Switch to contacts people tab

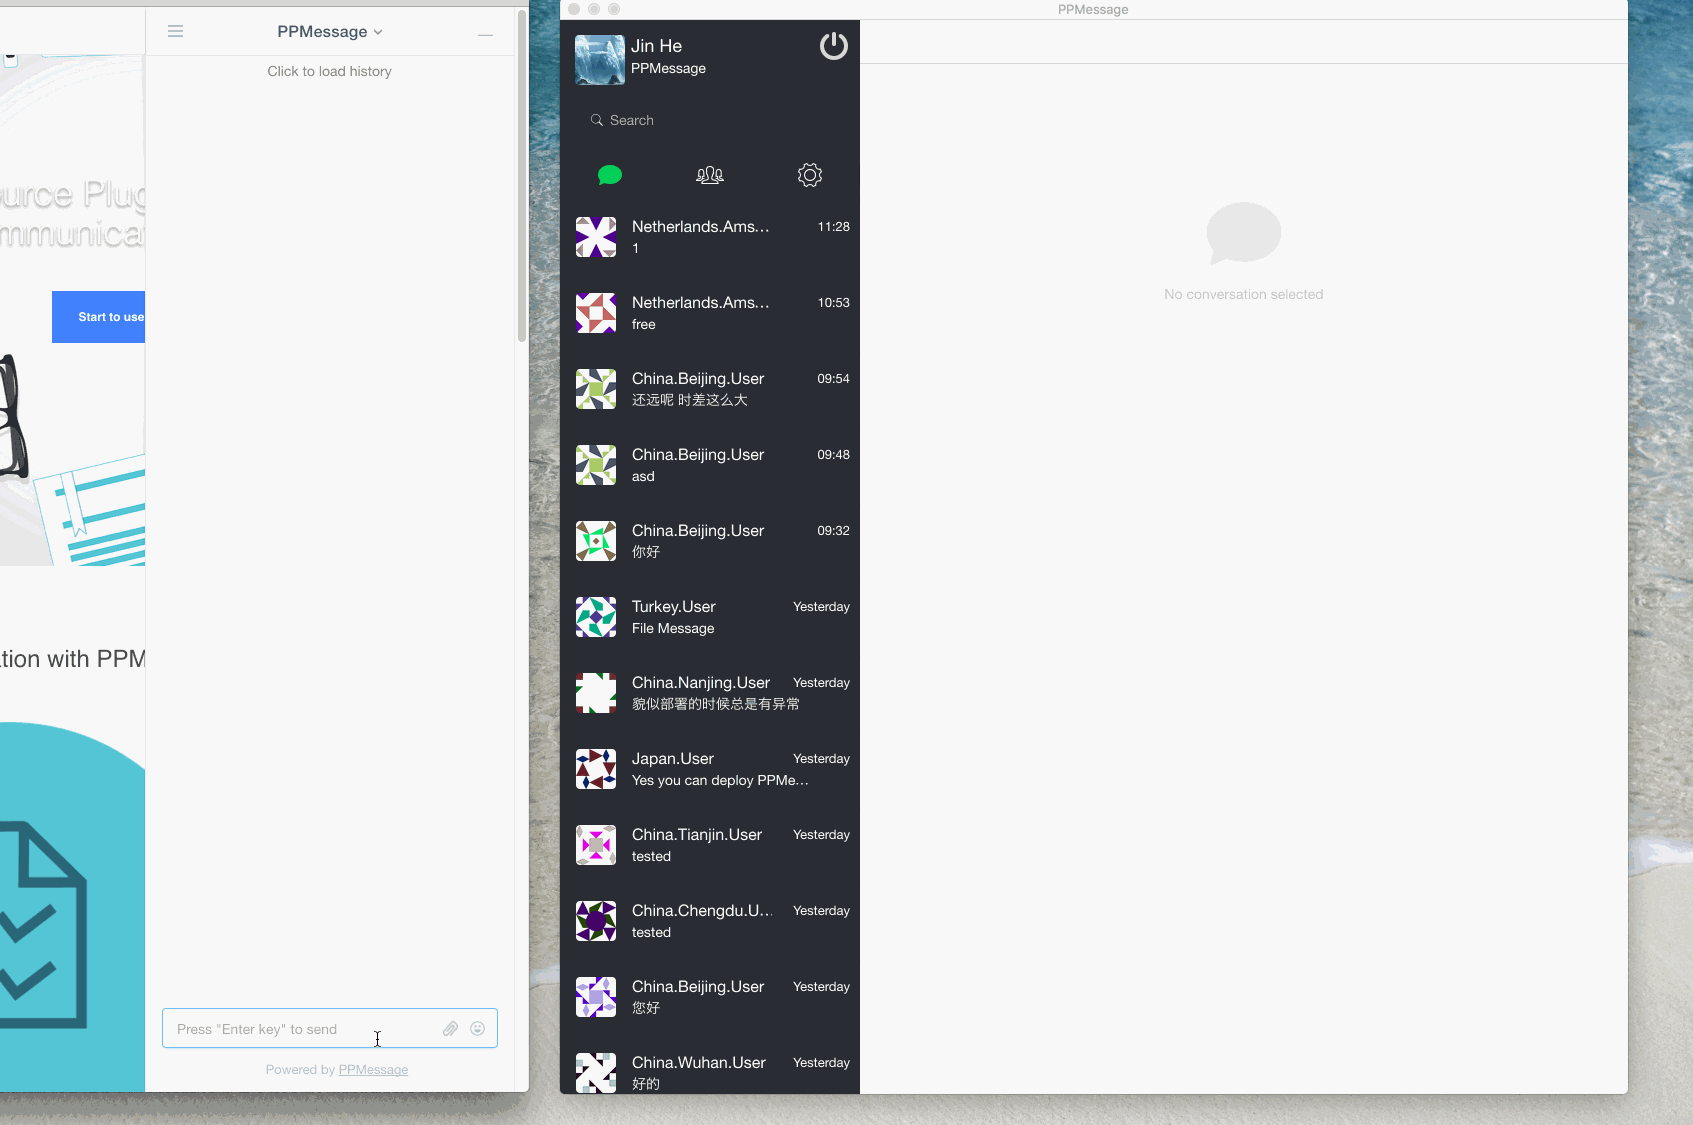click(710, 175)
